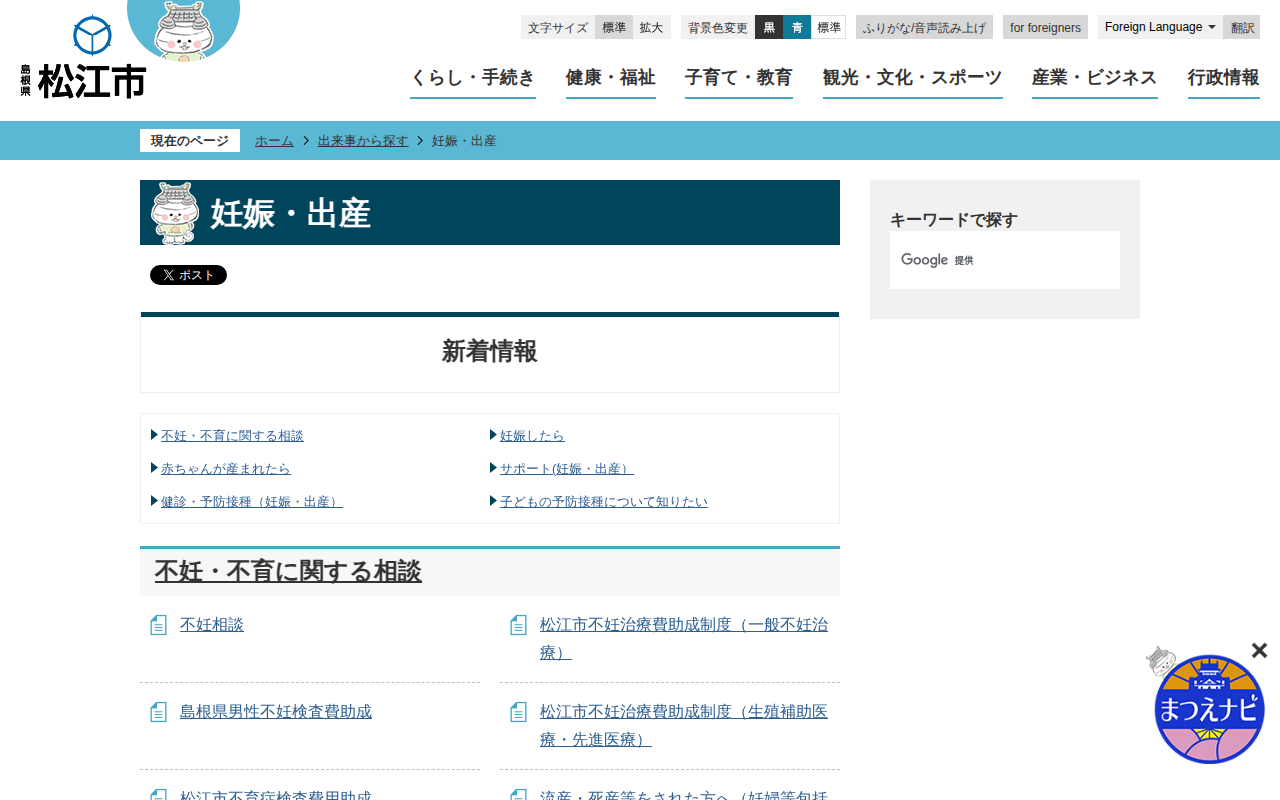1280x800 pixels.
Task: Jump to 妊娠したら anchor link
Action: (x=532, y=436)
